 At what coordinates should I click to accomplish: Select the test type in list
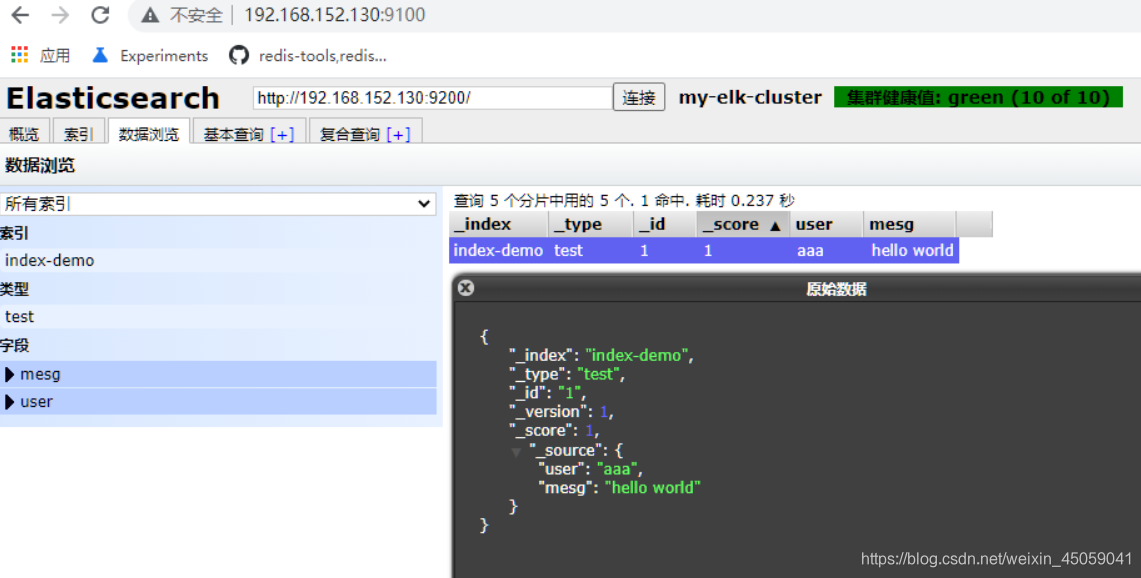pos(20,317)
